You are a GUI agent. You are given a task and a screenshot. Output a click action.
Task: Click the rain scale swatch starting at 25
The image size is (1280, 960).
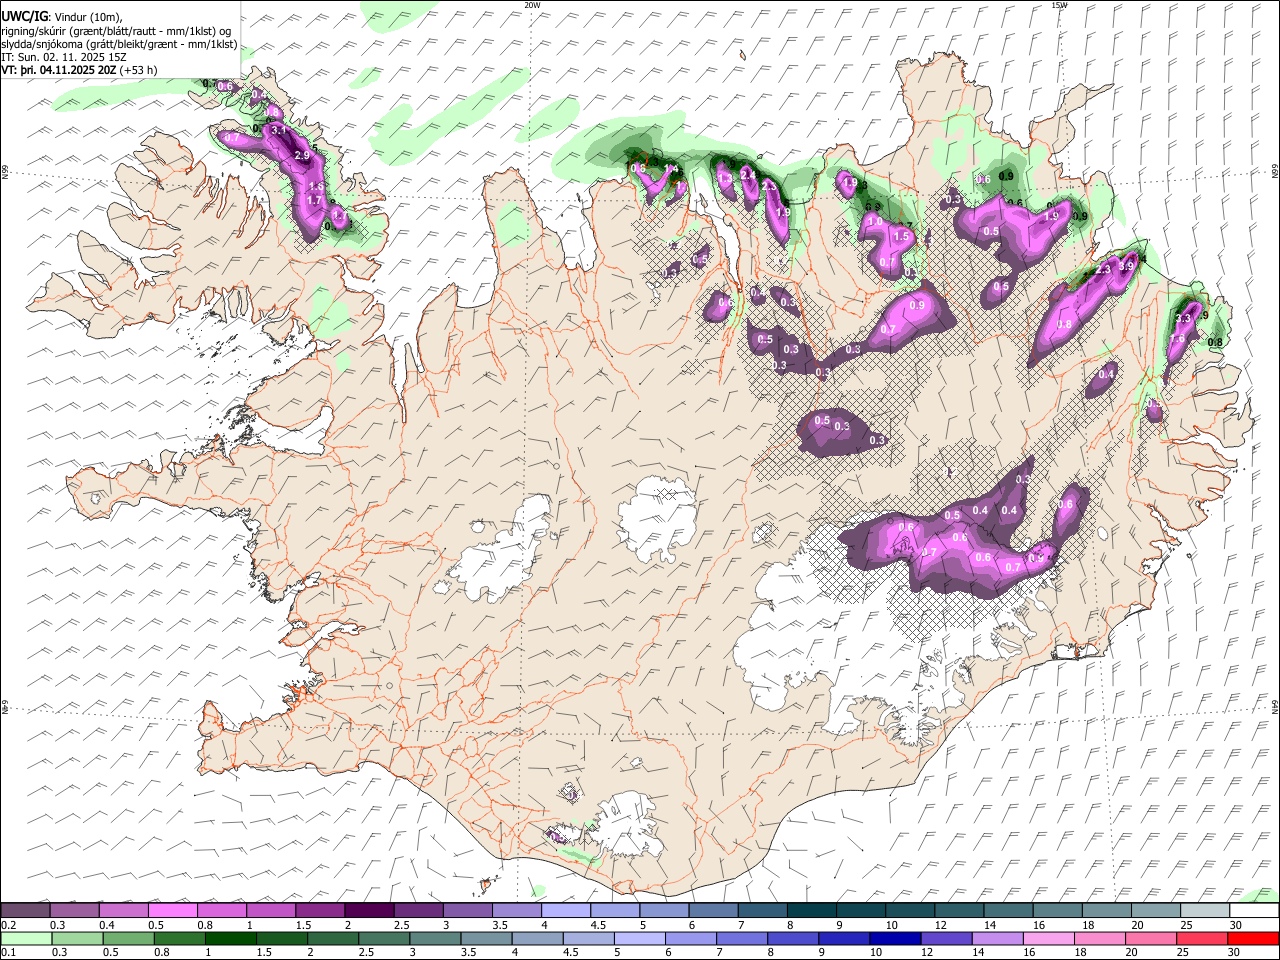tap(1202, 938)
